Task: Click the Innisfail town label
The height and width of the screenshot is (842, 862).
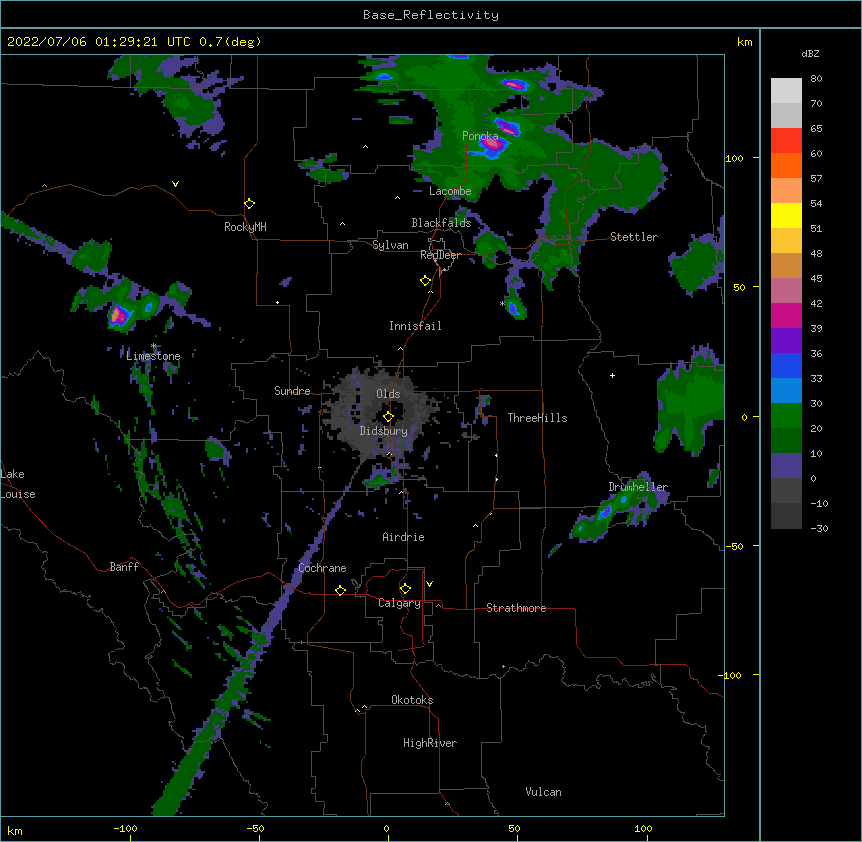Action: click(415, 326)
